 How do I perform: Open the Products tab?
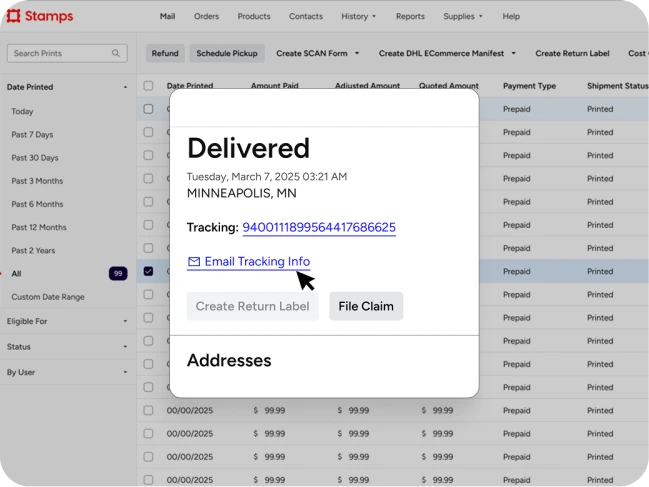coord(254,16)
